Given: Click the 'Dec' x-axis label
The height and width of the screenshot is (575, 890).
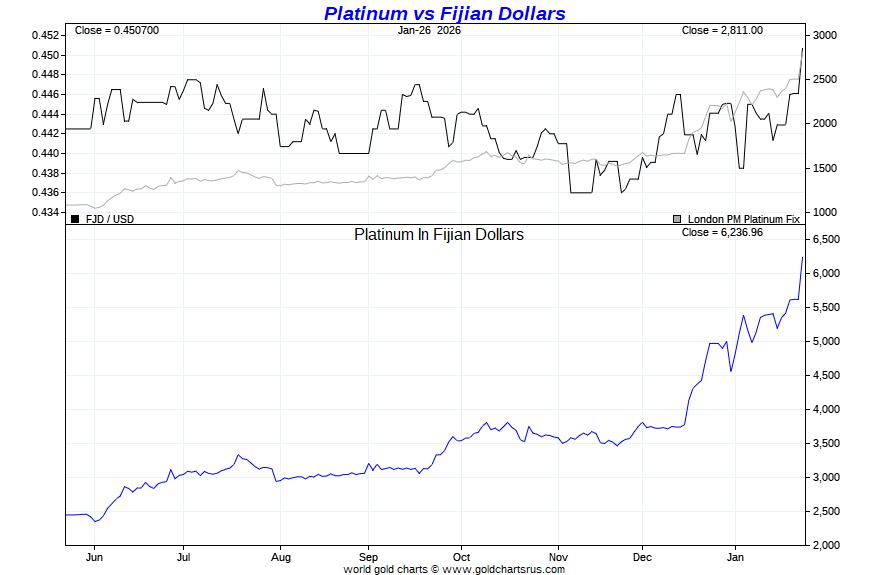Looking at the screenshot, I should [x=642, y=557].
